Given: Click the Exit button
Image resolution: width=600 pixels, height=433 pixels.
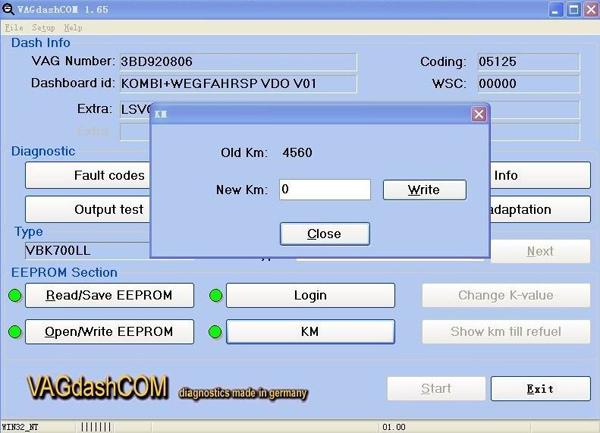Looking at the screenshot, I should [540, 388].
